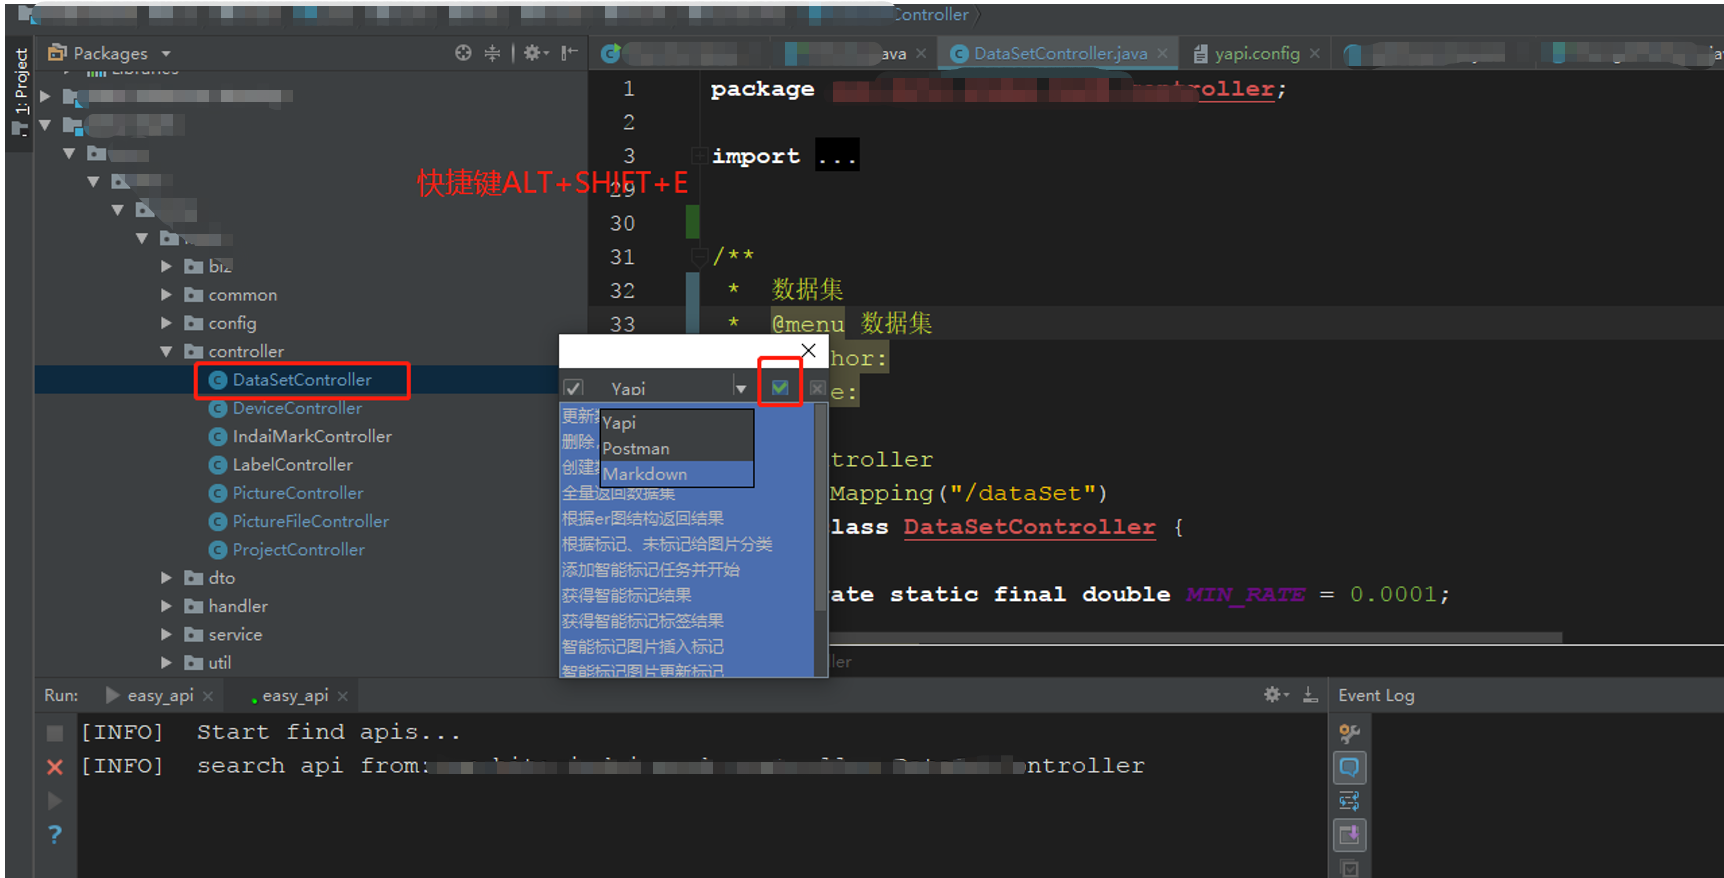
Task: Confirm export with green check button
Action: (x=780, y=388)
